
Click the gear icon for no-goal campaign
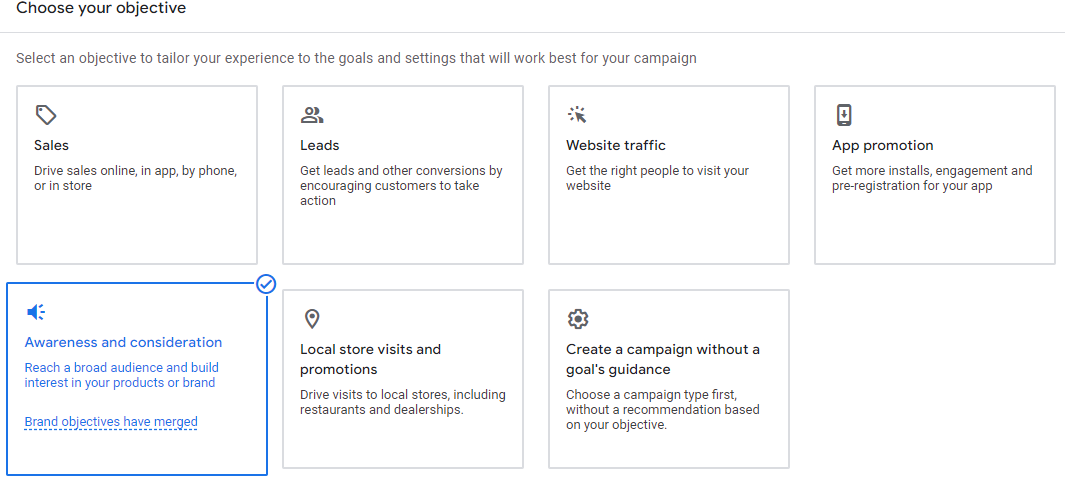click(578, 319)
